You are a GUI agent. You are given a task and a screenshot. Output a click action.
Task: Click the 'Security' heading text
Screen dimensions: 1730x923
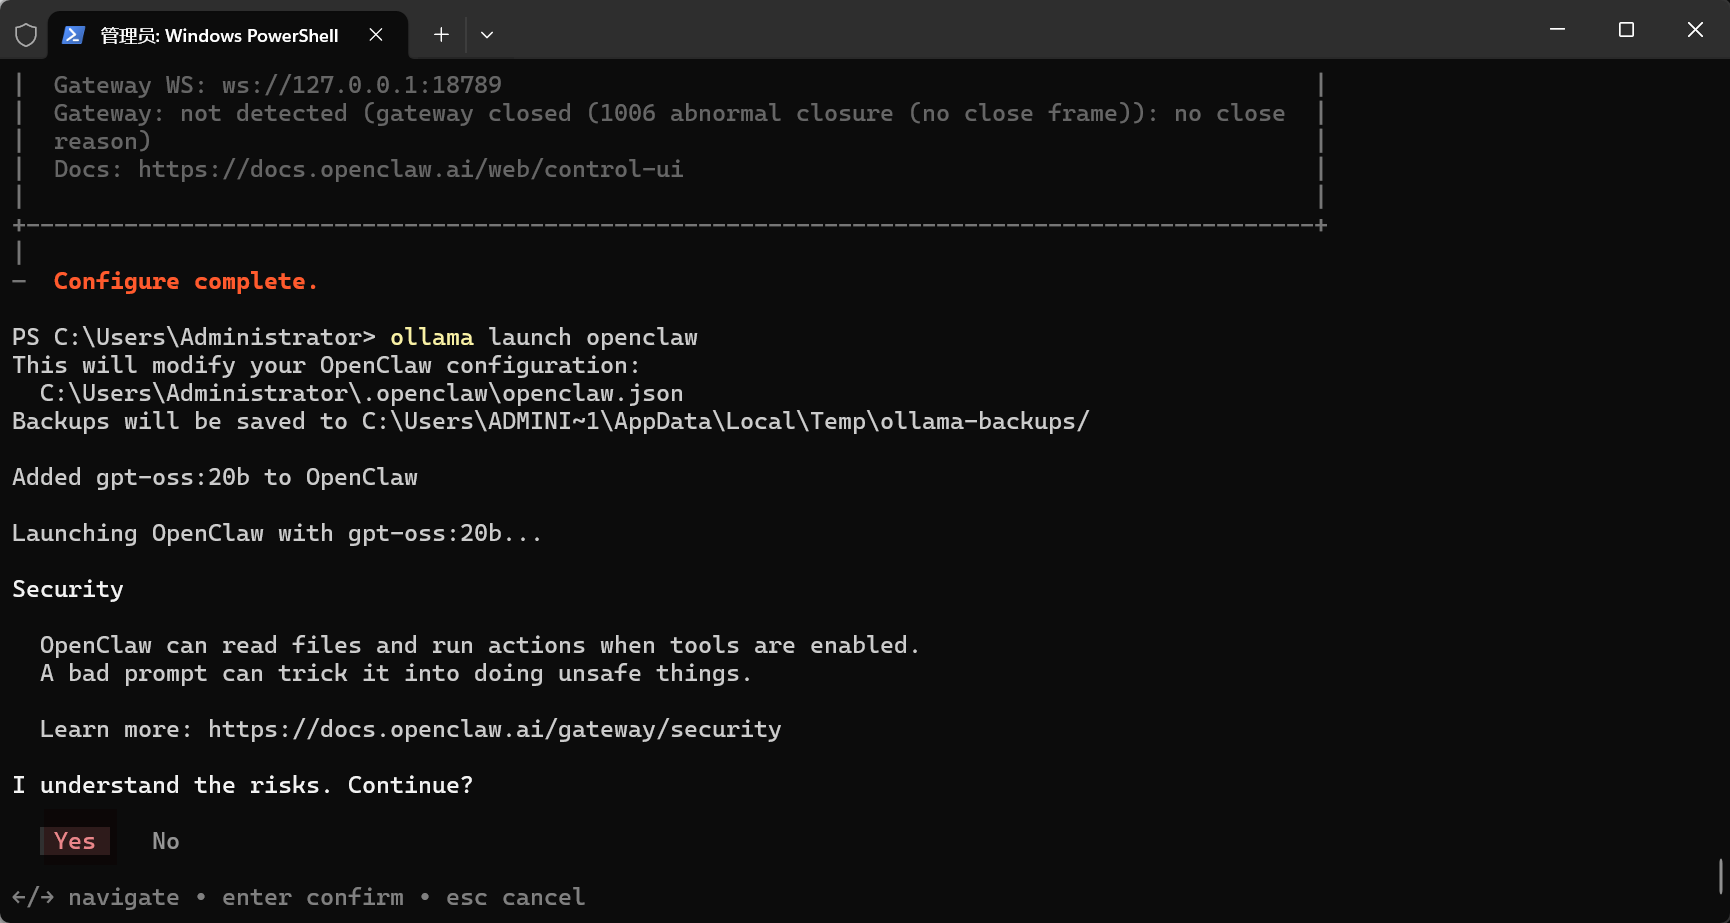[68, 589]
